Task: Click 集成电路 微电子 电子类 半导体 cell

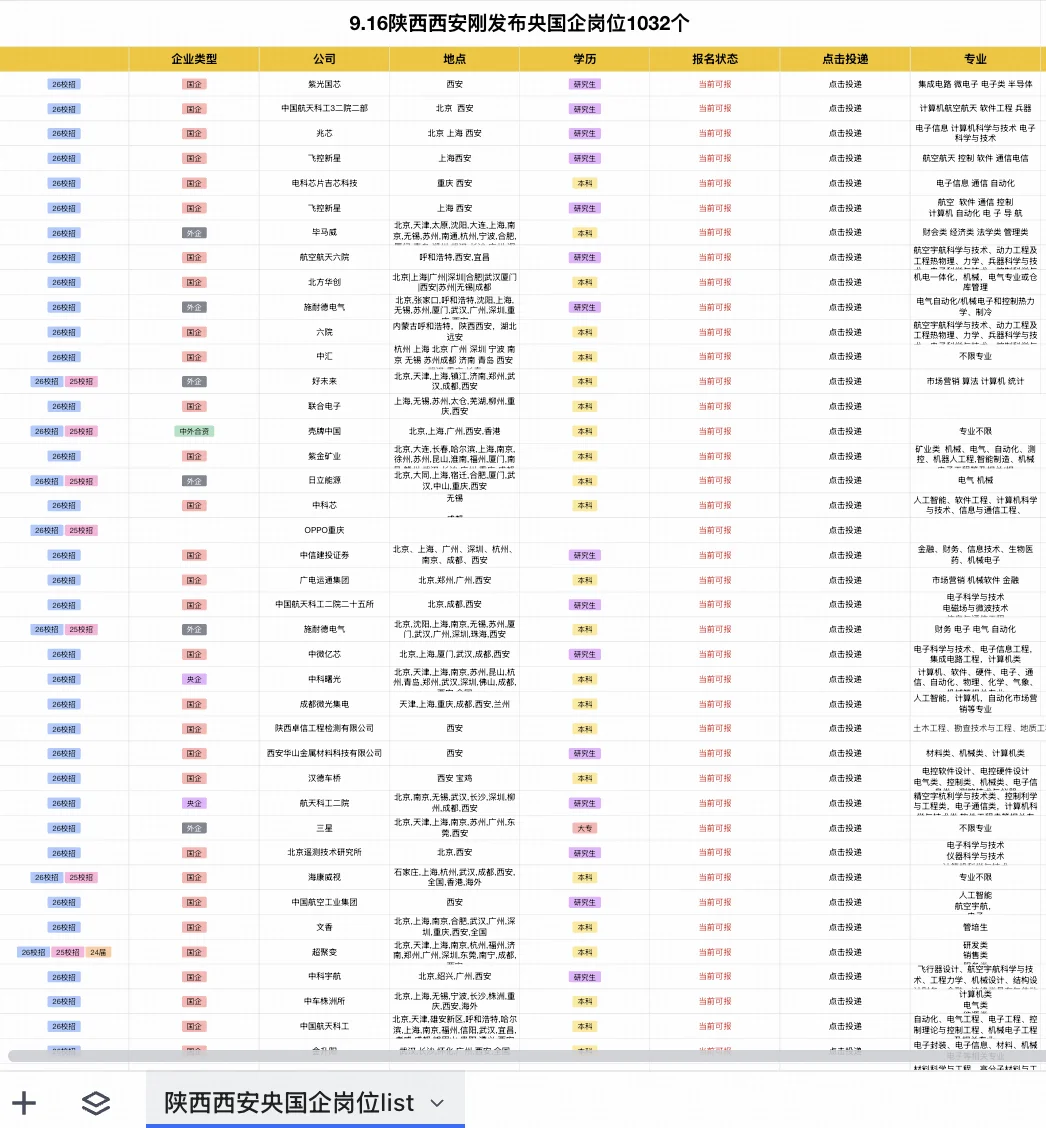Action: 975,84
